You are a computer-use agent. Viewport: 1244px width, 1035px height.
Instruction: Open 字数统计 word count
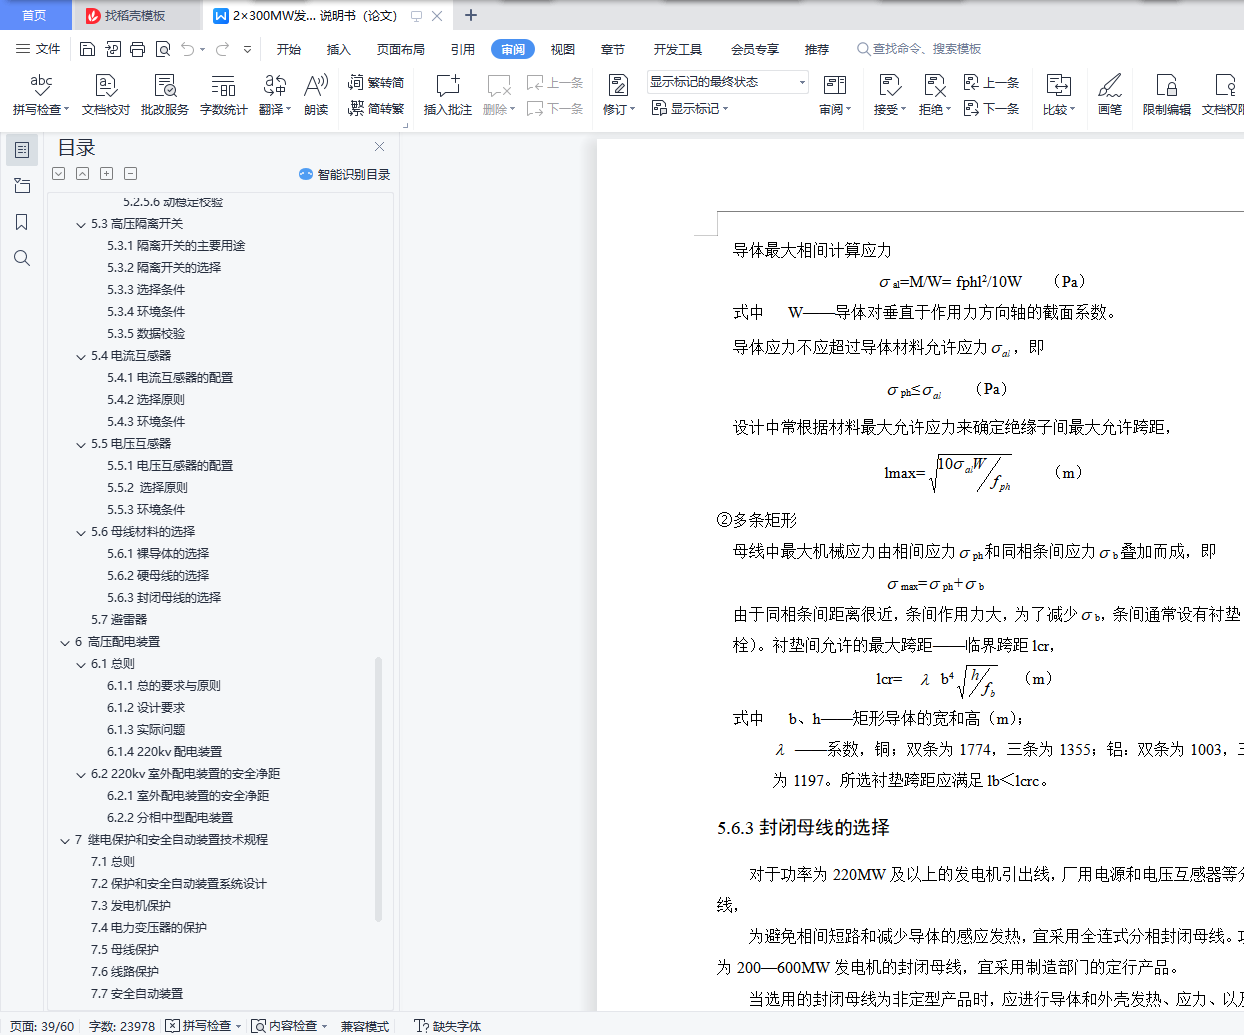click(x=224, y=95)
